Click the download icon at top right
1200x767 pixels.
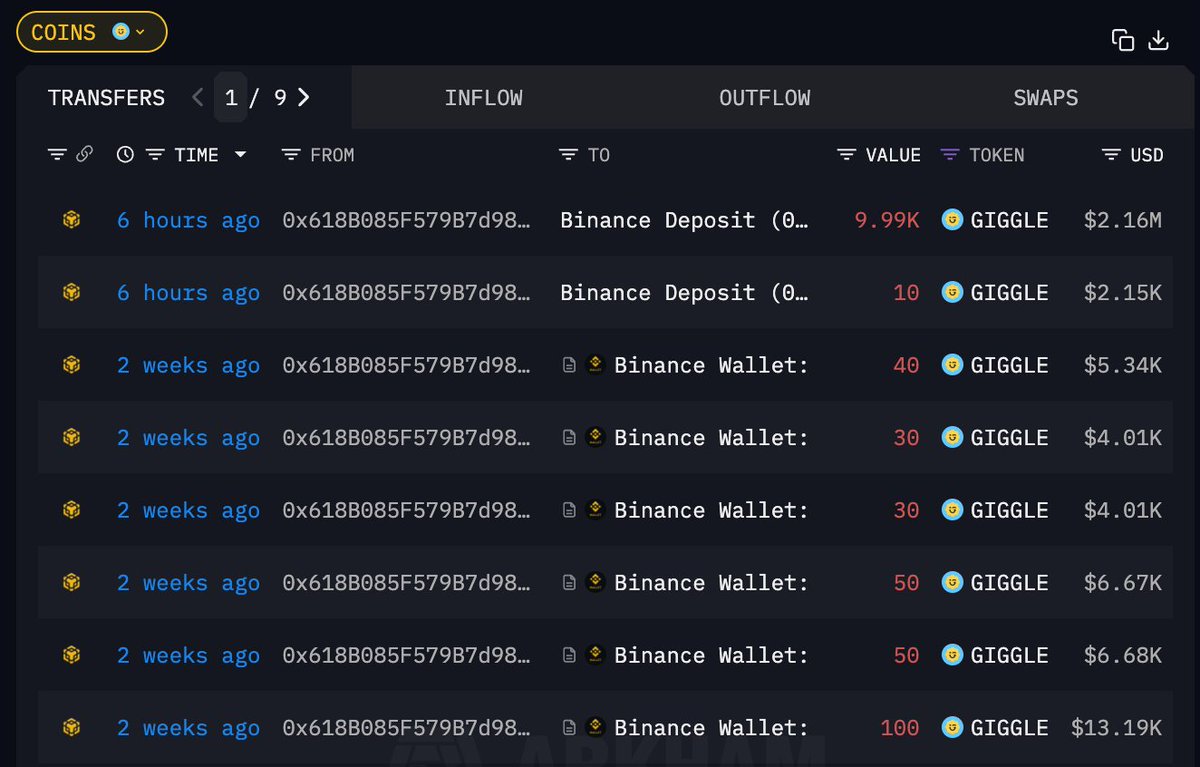click(x=1158, y=40)
